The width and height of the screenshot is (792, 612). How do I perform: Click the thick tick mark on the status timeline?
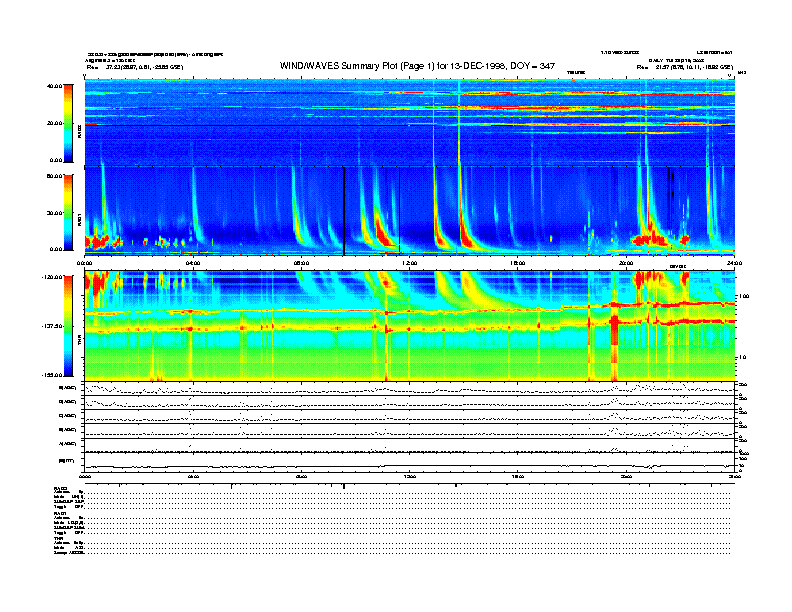point(344,486)
